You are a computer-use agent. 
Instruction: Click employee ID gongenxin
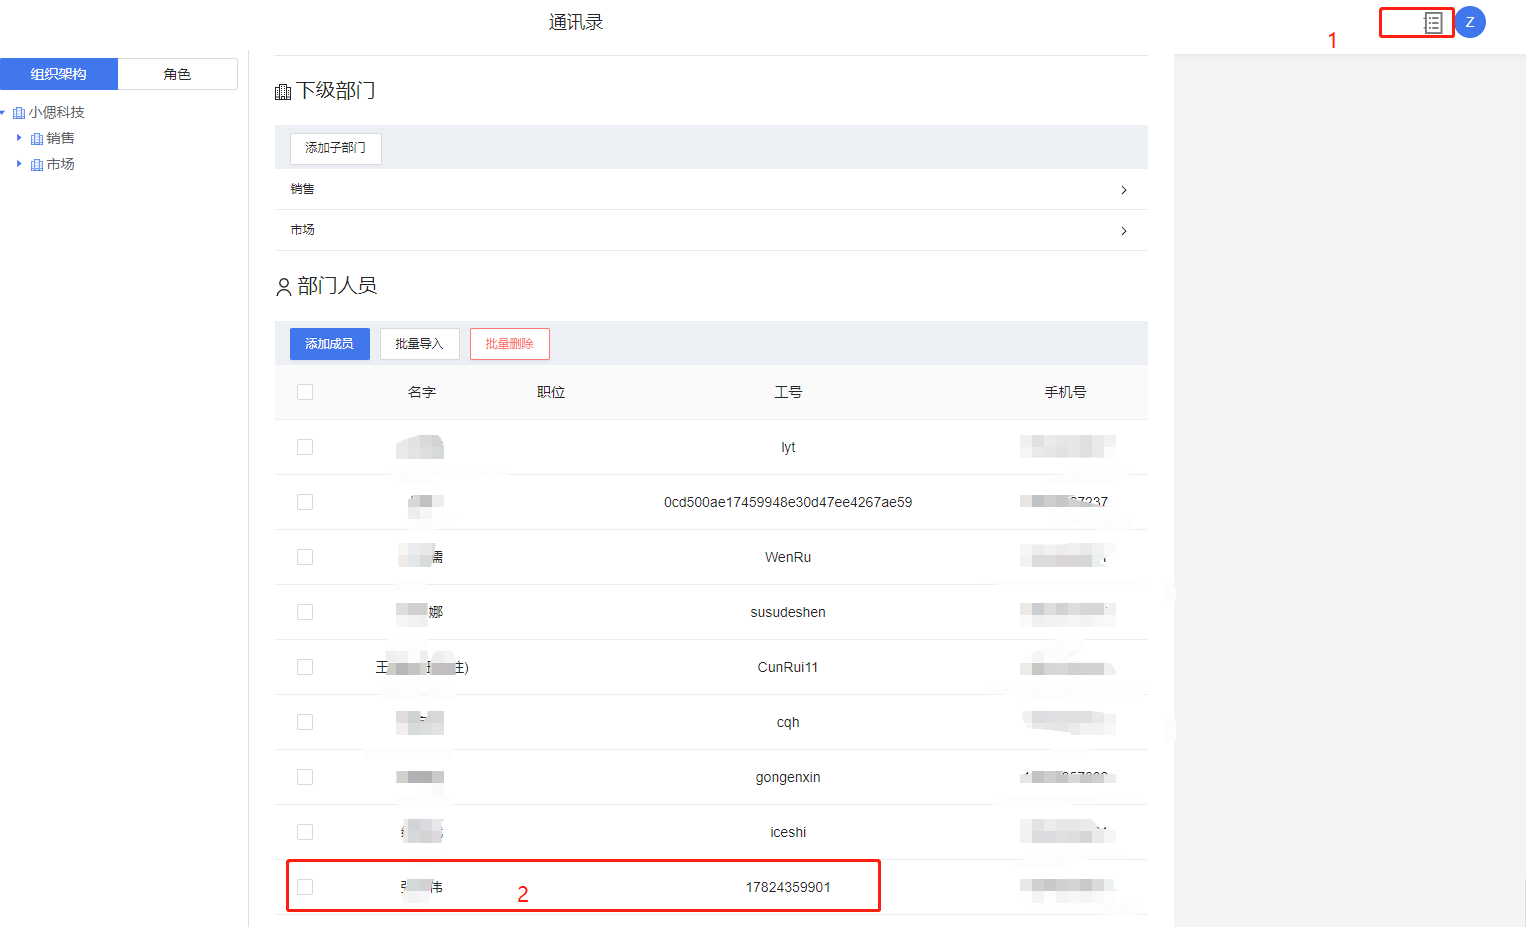[788, 777]
